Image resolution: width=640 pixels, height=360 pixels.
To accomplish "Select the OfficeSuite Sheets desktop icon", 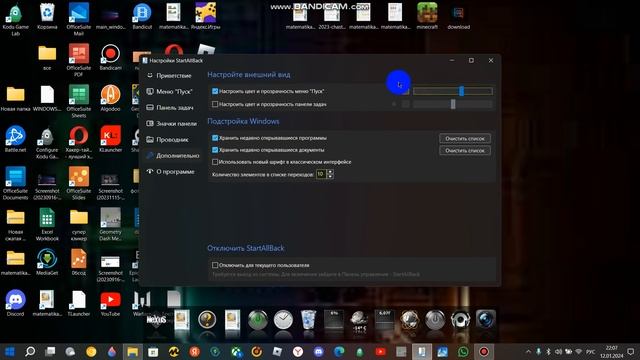I will pyautogui.click(x=79, y=101).
